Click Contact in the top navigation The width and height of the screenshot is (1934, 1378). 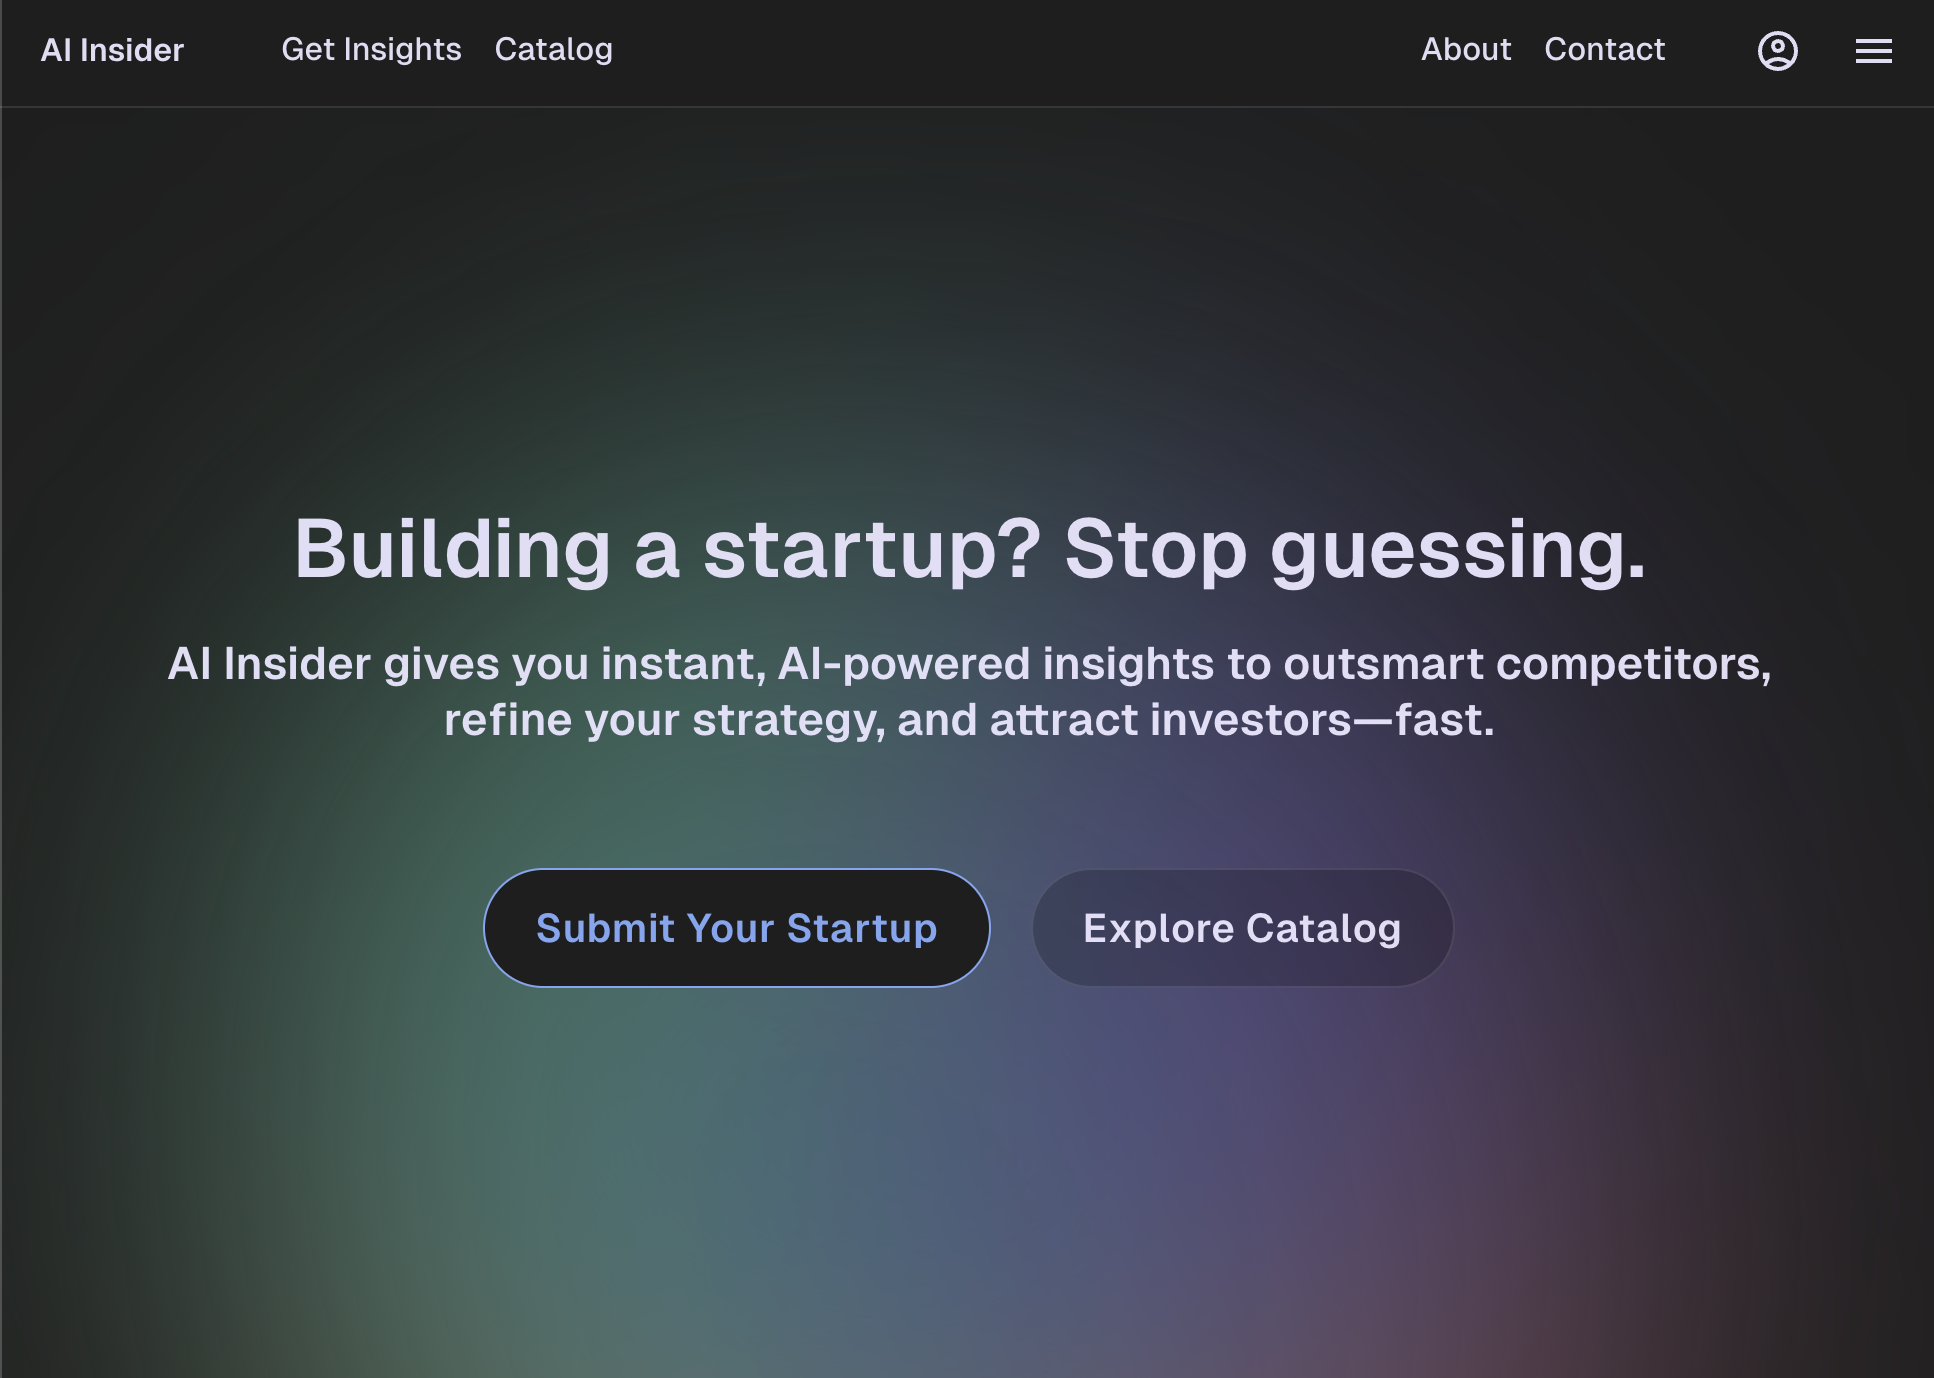point(1604,49)
